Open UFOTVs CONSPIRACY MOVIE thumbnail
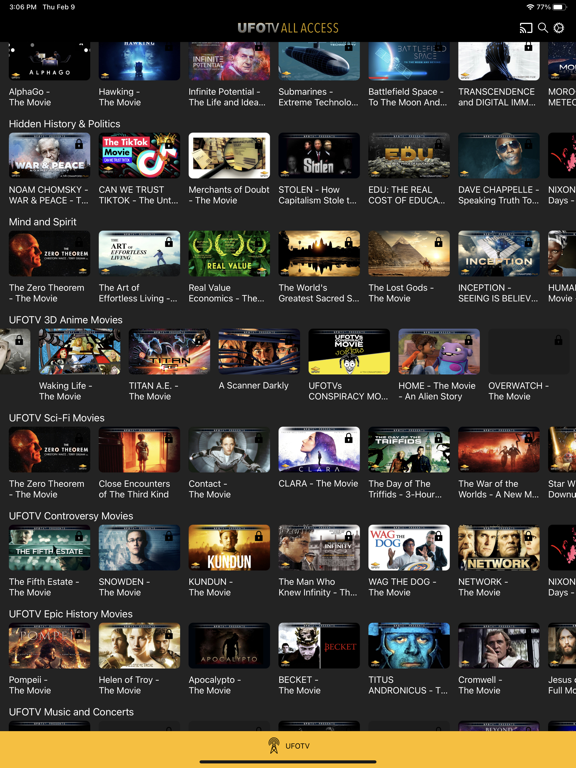576x768 pixels. (349, 351)
